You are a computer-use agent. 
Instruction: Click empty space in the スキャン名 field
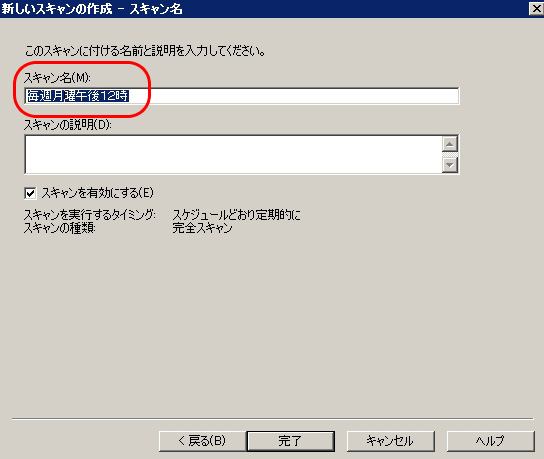pyautogui.click(x=293, y=96)
